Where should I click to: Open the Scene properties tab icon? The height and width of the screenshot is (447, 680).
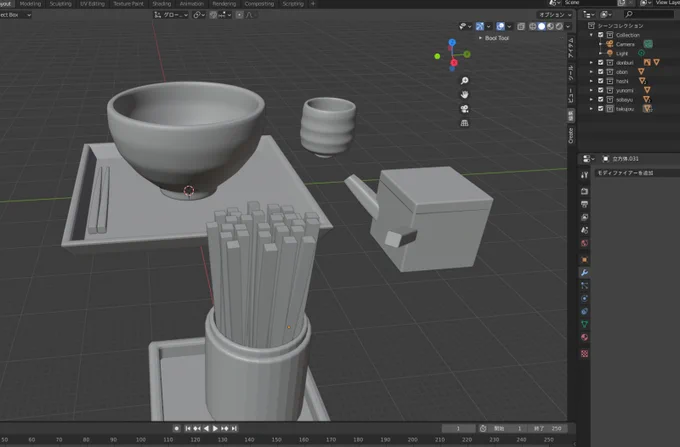click(x=585, y=230)
